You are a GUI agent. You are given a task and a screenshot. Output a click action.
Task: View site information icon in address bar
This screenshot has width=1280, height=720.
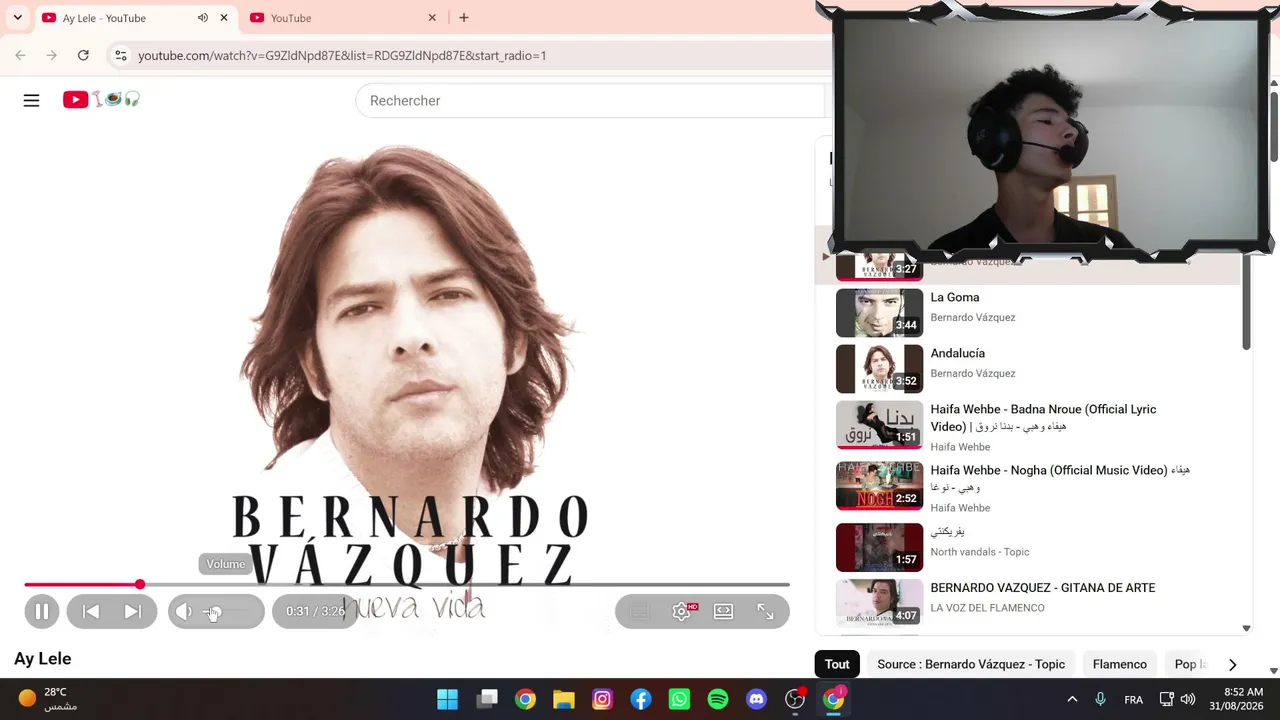point(121,56)
